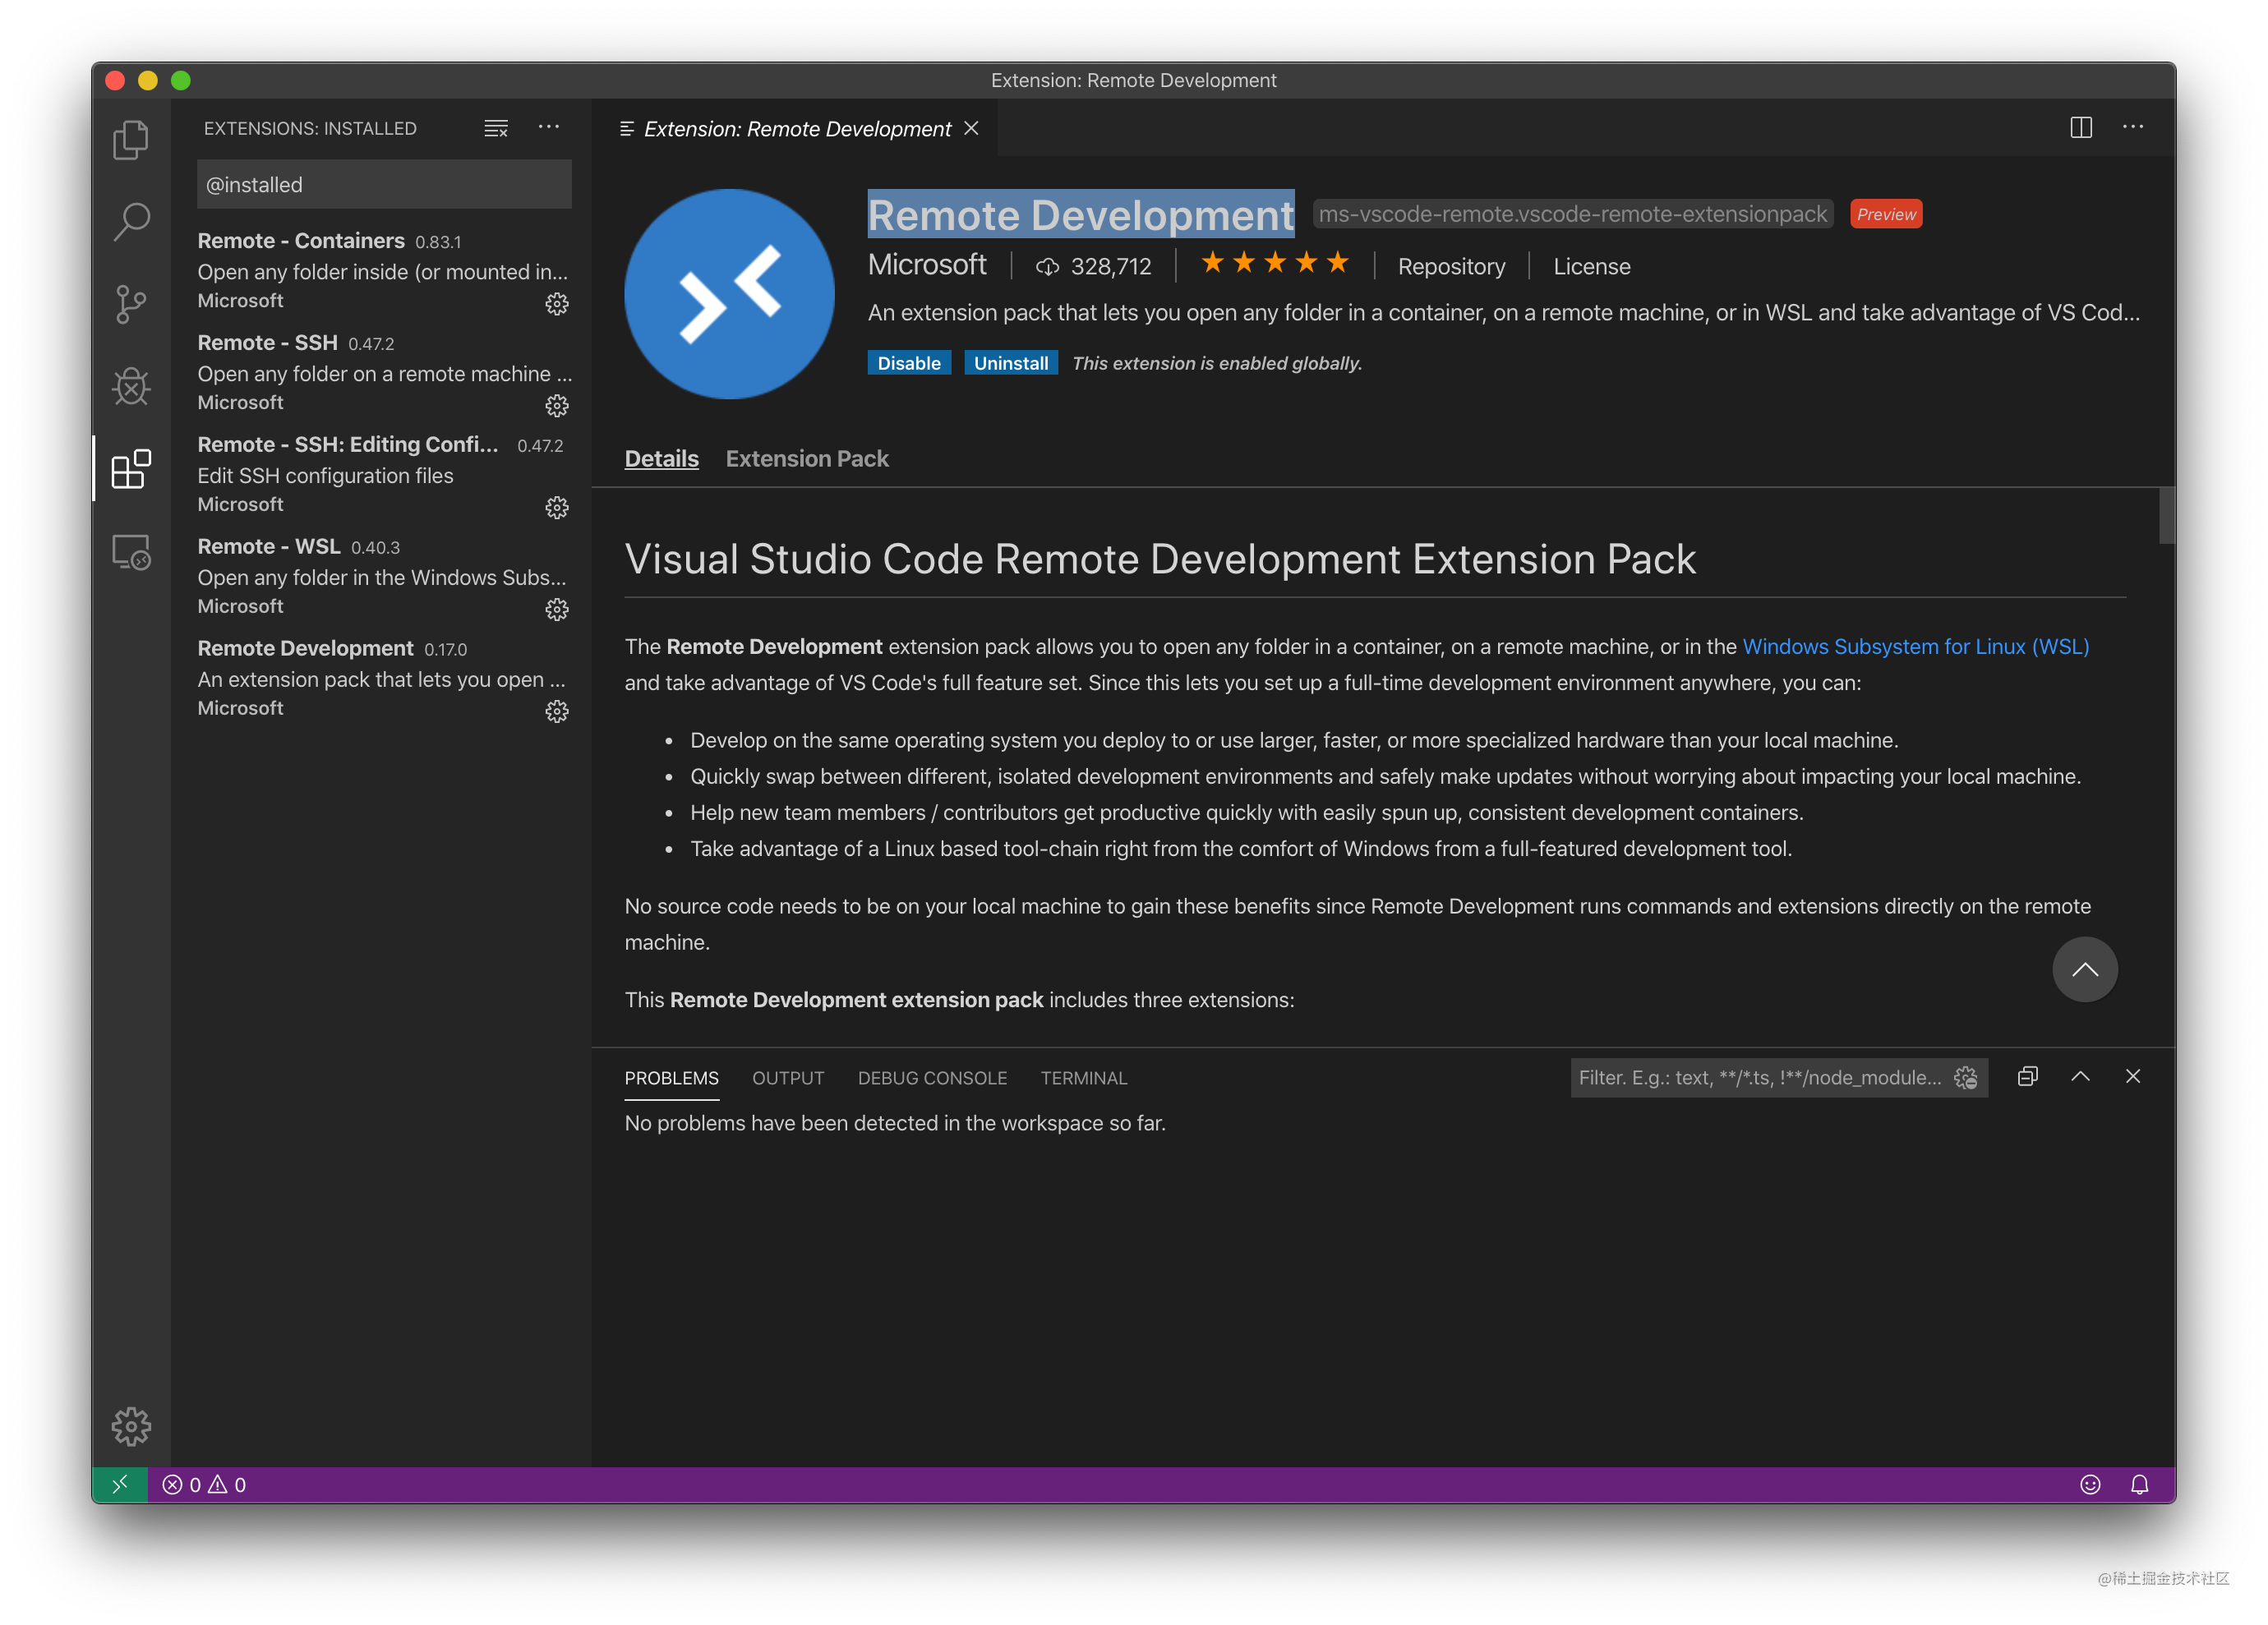Disable the Remote Development extension

pos(908,362)
